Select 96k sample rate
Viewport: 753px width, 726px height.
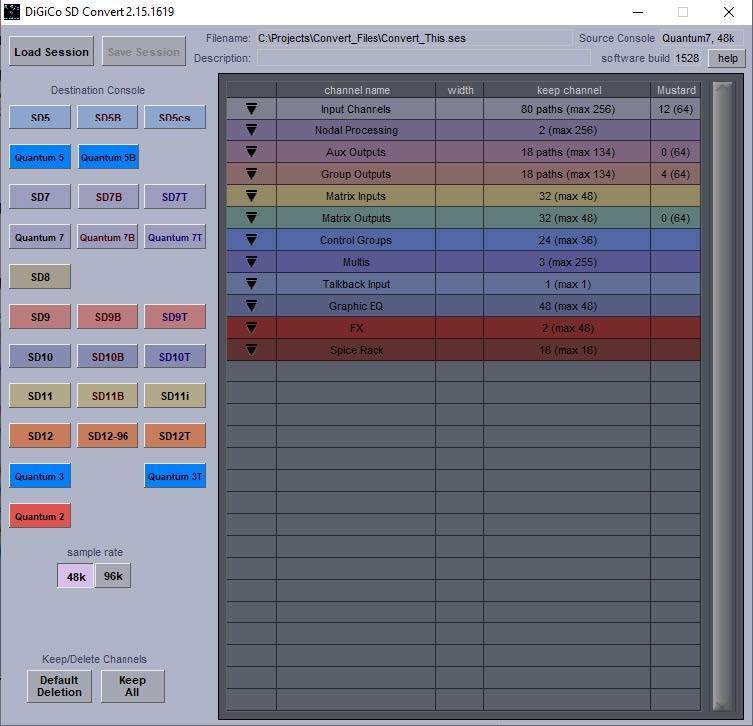(x=113, y=576)
